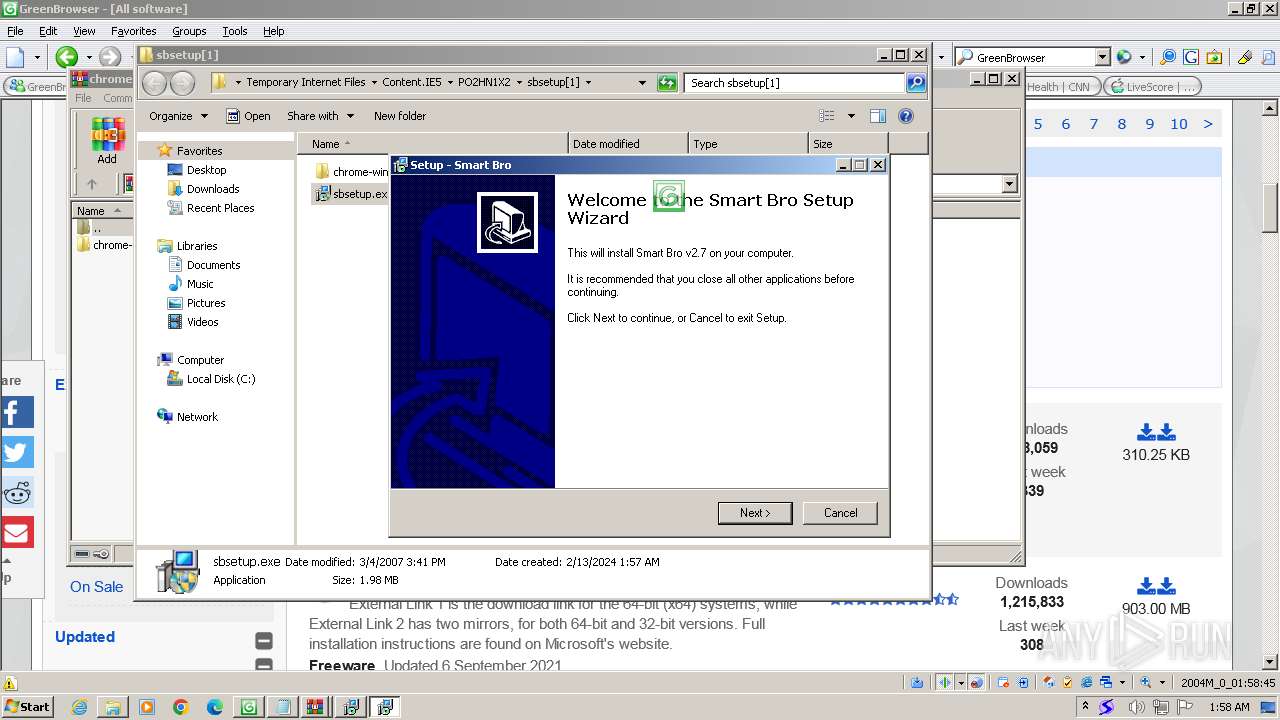
Task: Expand the Temporary Internet Files breadcrumb arrow
Action: pos(373,83)
